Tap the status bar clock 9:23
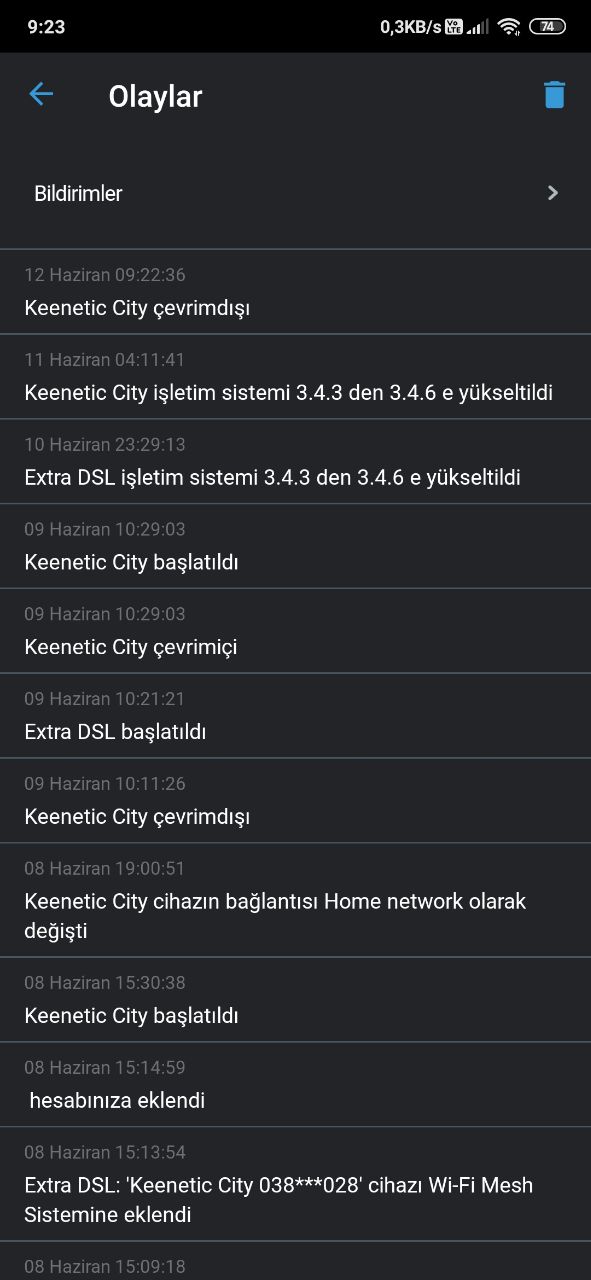The image size is (591, 1280). [46, 27]
